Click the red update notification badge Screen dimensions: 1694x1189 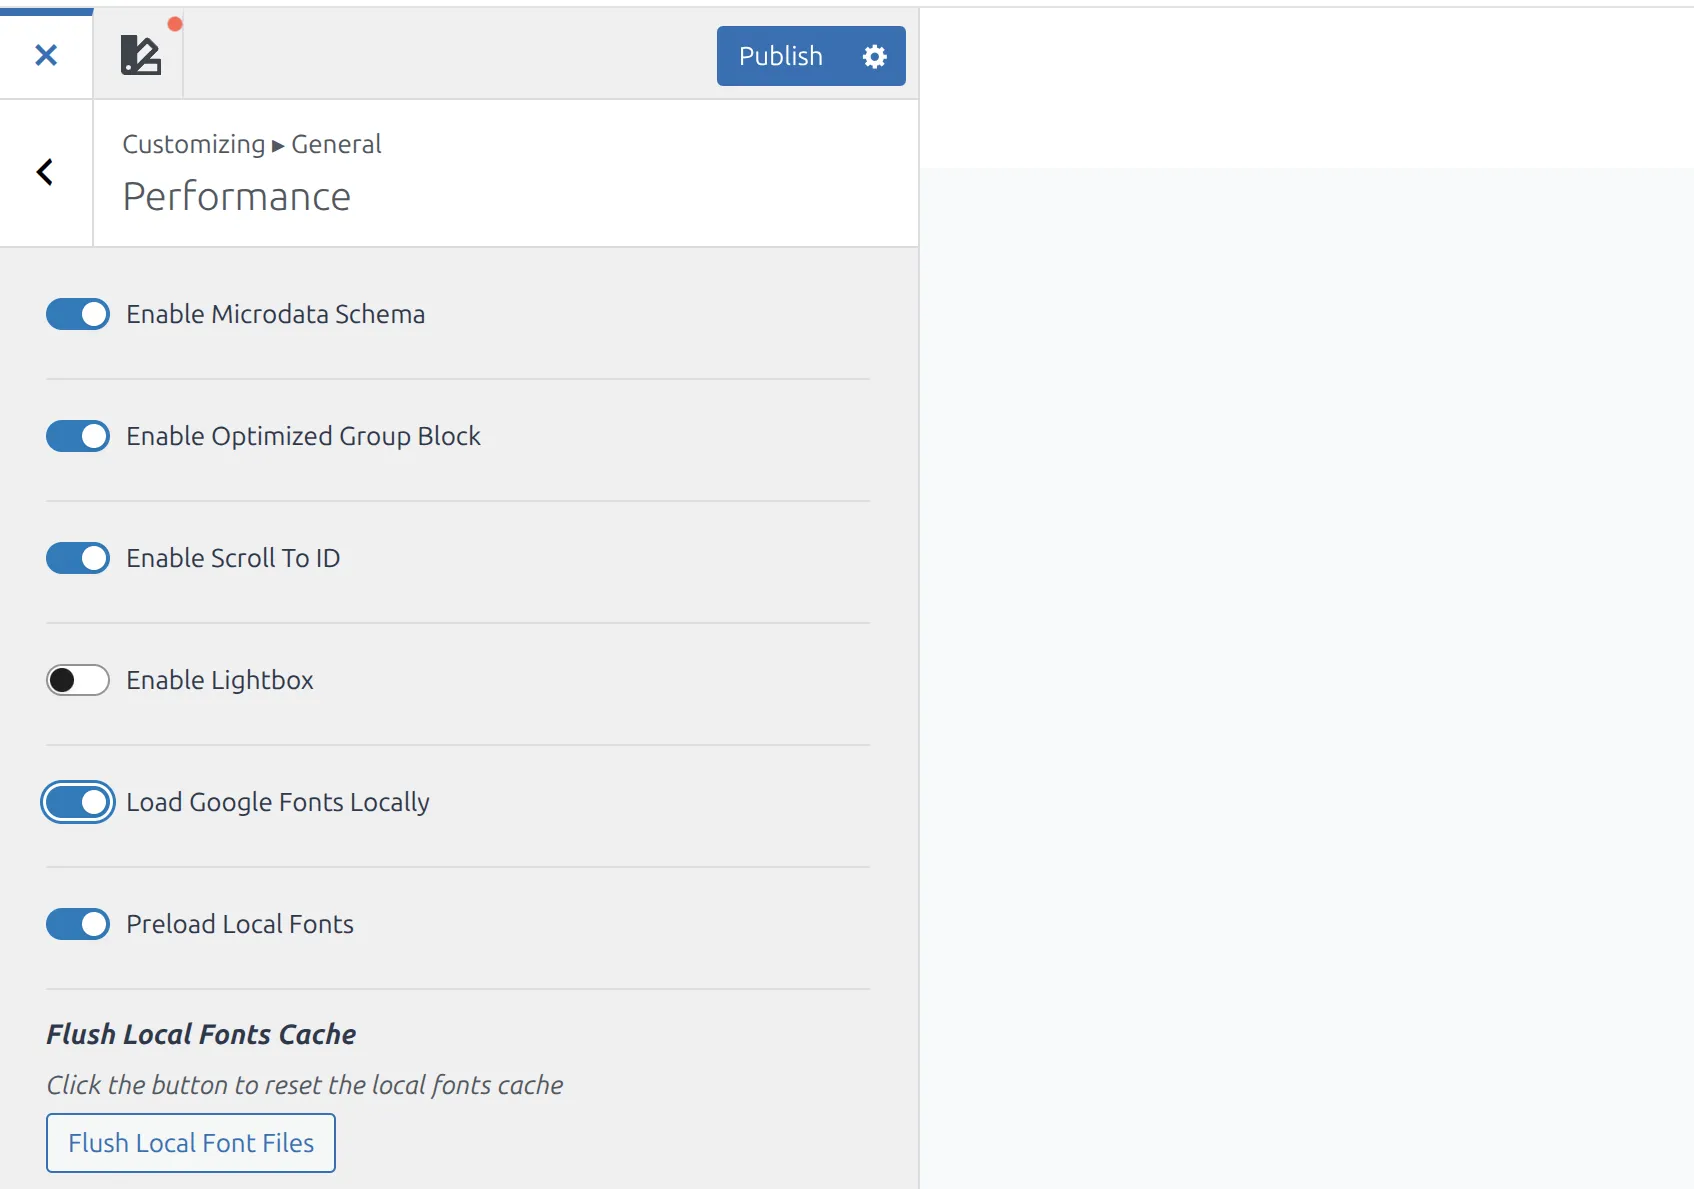point(176,23)
